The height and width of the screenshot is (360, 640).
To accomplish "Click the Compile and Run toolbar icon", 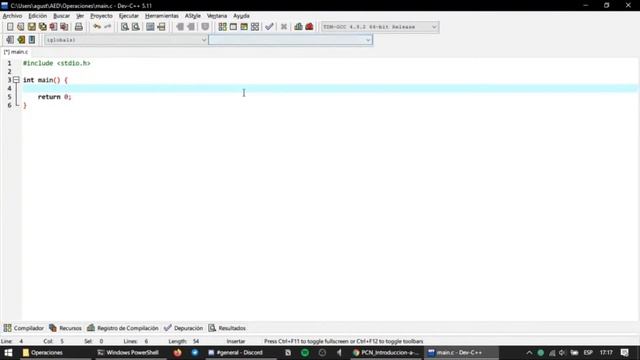I will coord(244,27).
